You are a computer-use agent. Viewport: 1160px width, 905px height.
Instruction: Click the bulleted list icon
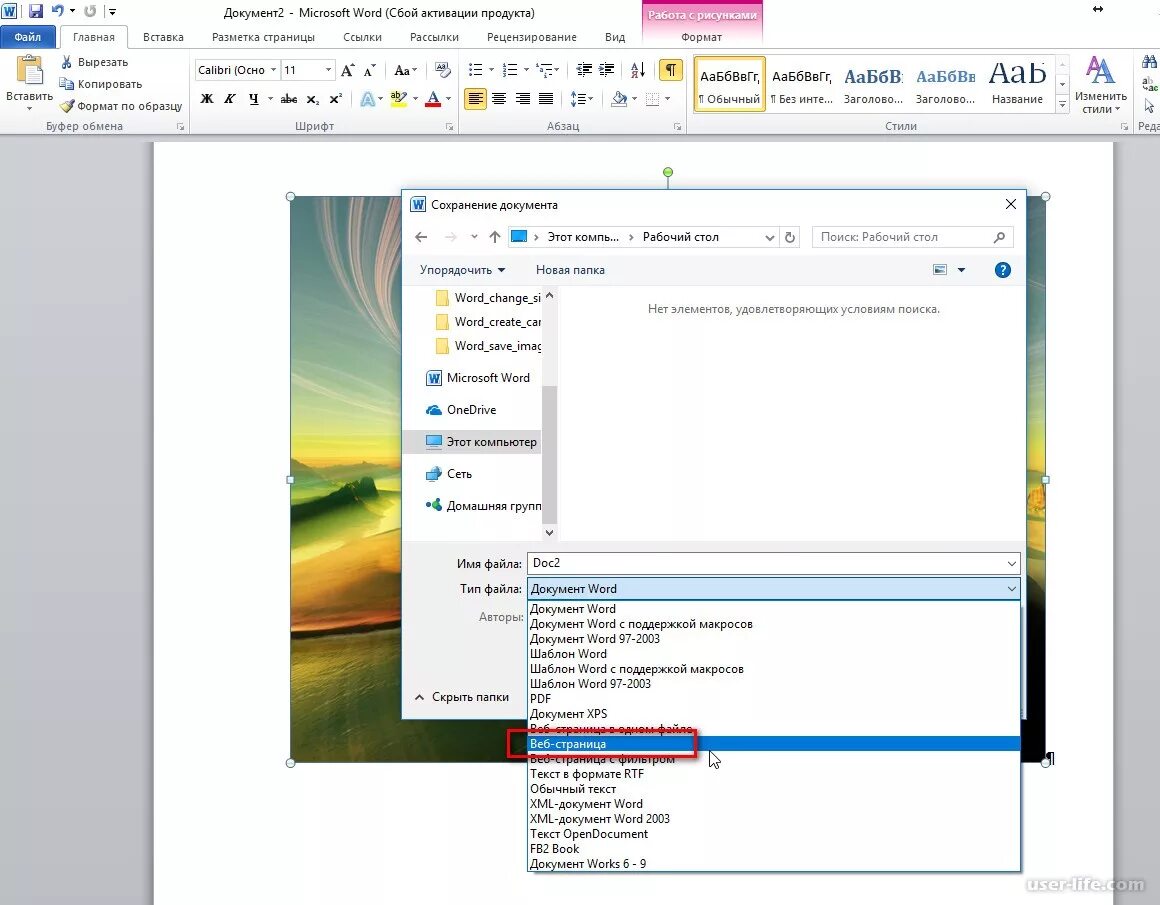coord(476,70)
